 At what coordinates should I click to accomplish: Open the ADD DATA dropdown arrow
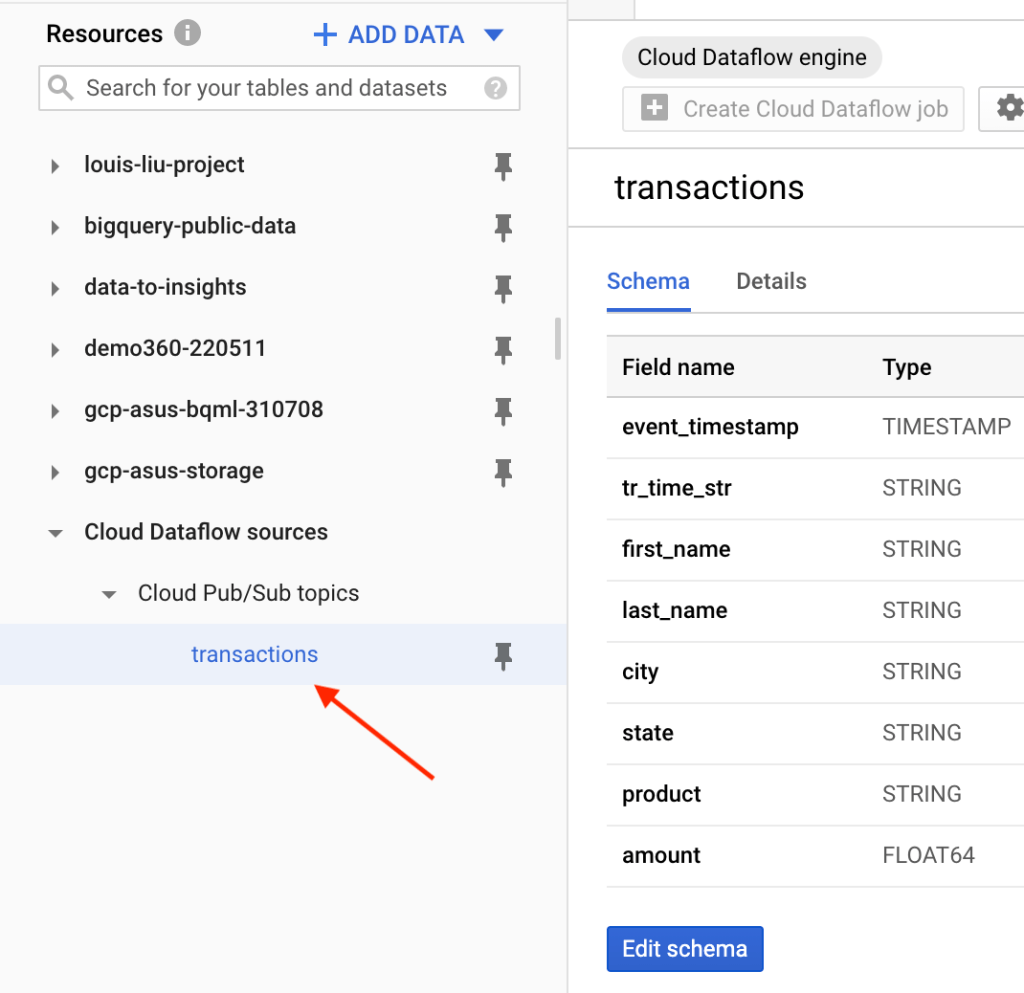click(493, 35)
